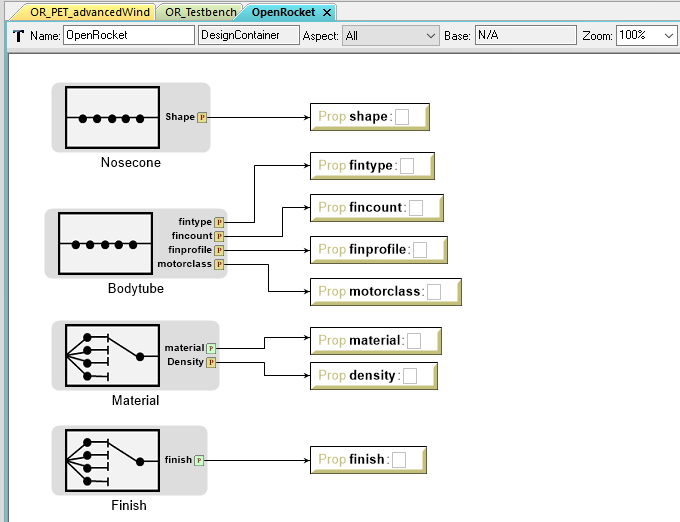680x522 pixels.
Task: Select the Nosecone component icon
Action: [112, 117]
